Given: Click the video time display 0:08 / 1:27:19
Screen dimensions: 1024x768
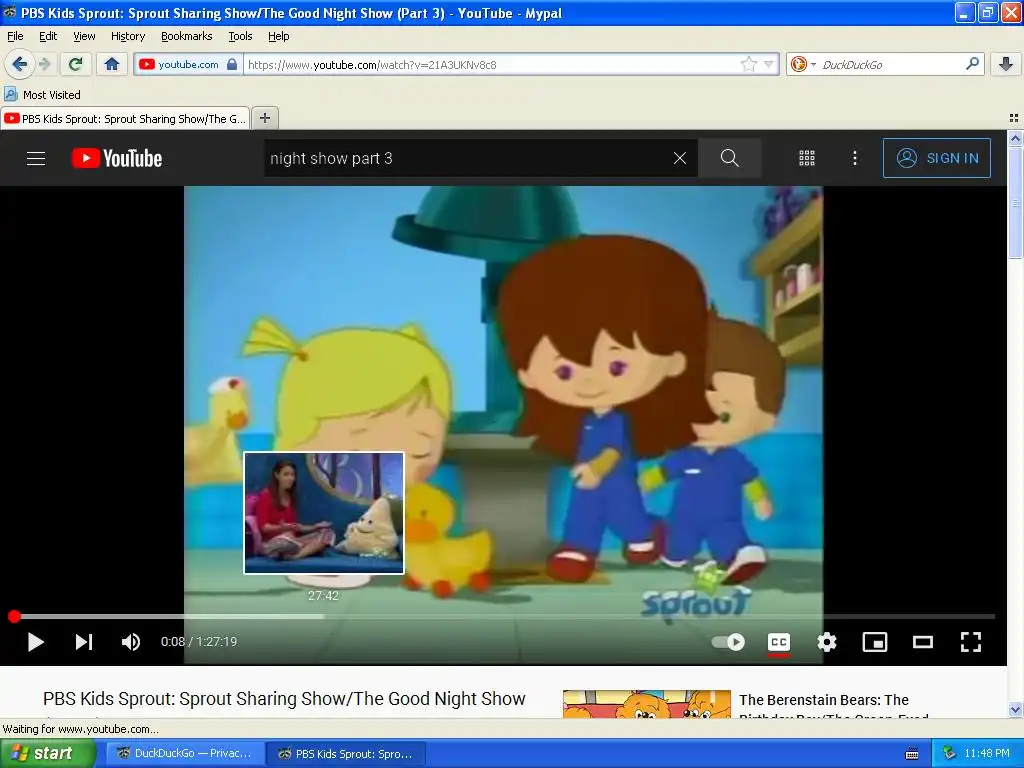Looking at the screenshot, I should (x=199, y=641).
